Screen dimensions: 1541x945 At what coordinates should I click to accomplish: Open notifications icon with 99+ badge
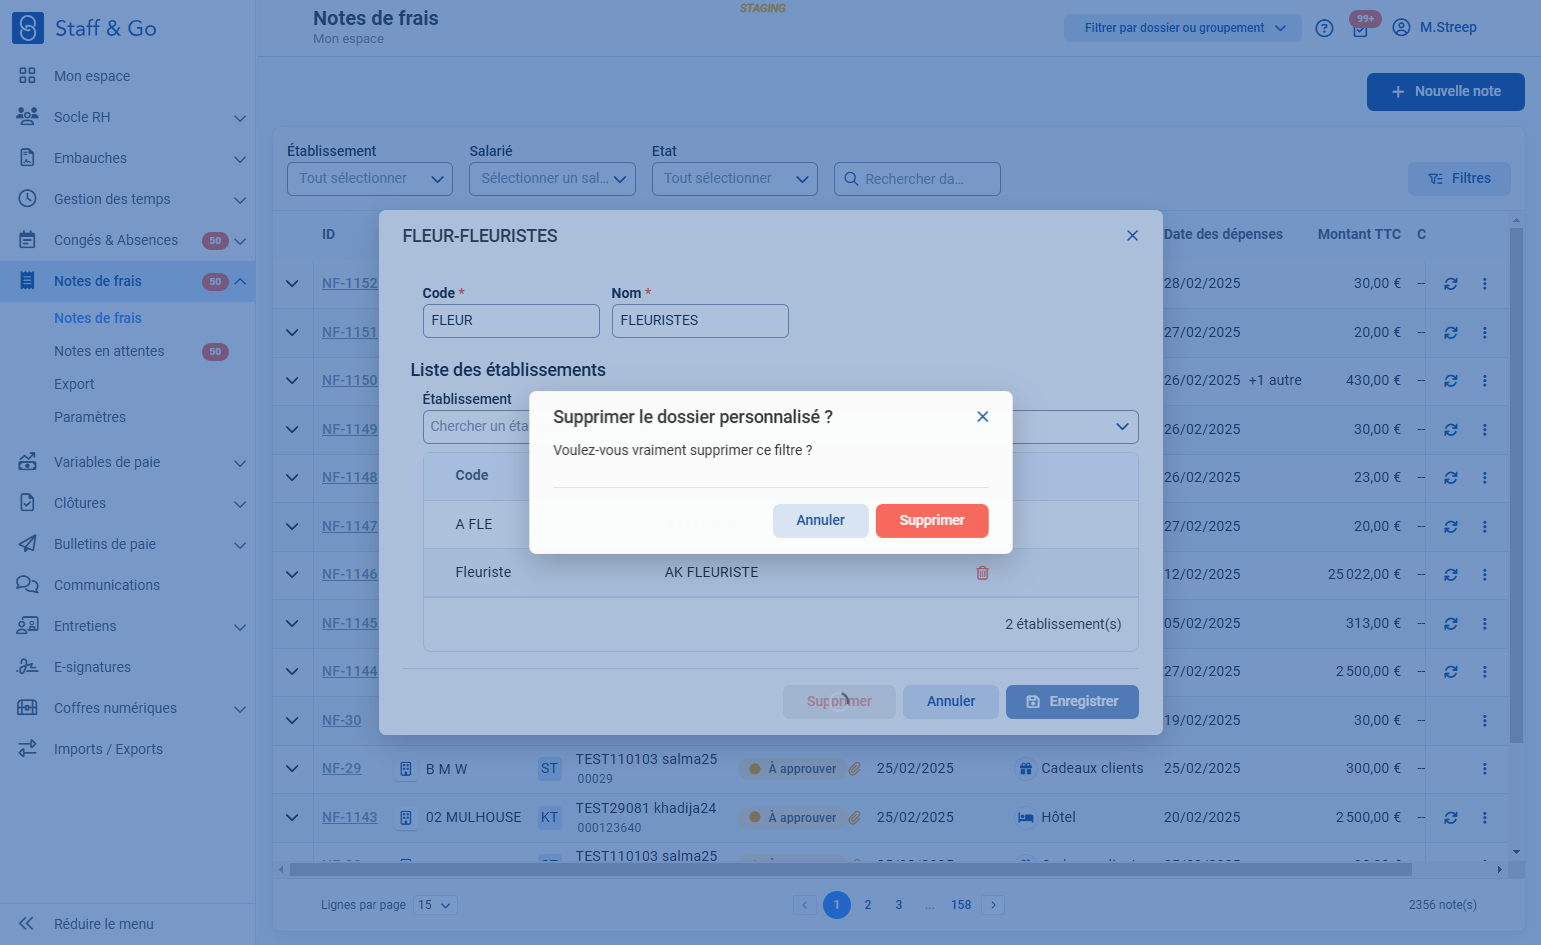tap(1361, 27)
